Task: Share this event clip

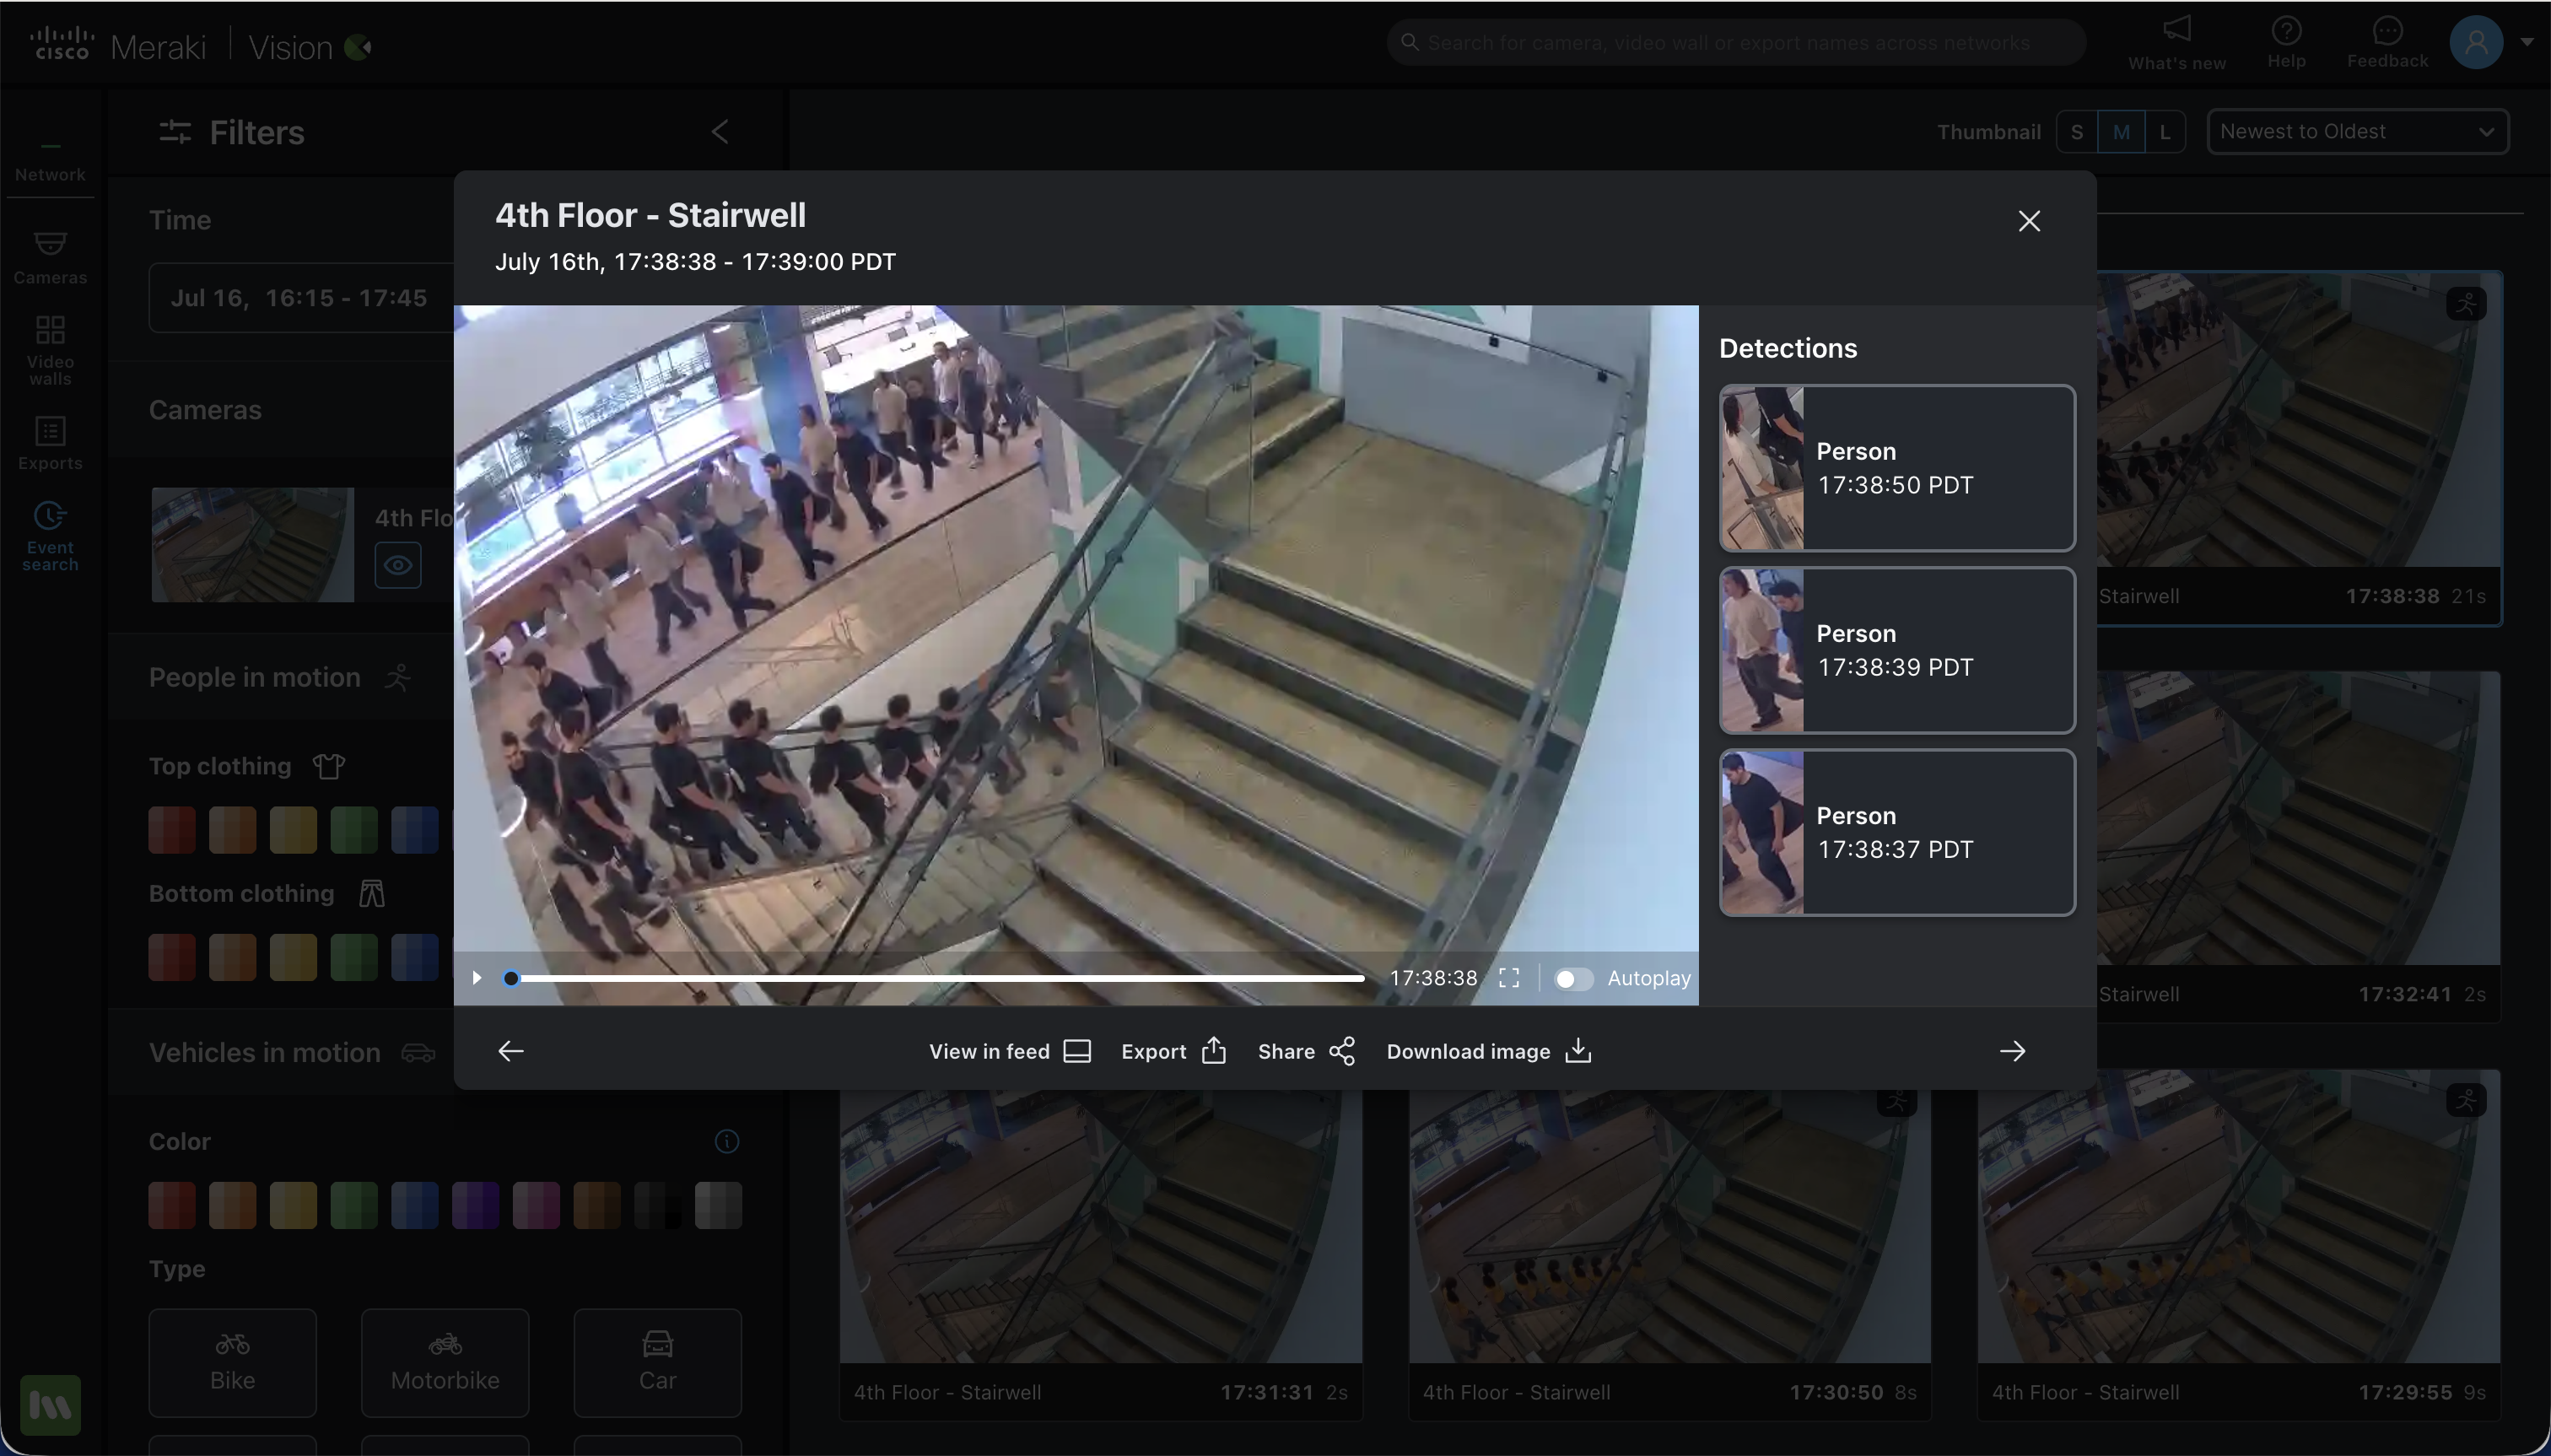Action: coord(1307,1051)
